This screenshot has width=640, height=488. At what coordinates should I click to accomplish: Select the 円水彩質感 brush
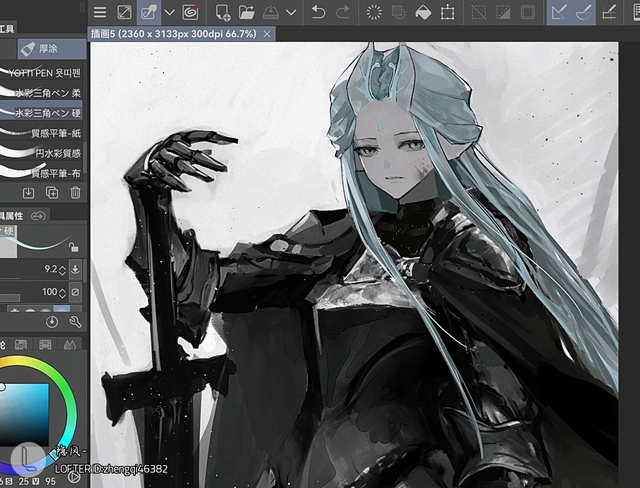[x=41, y=153]
